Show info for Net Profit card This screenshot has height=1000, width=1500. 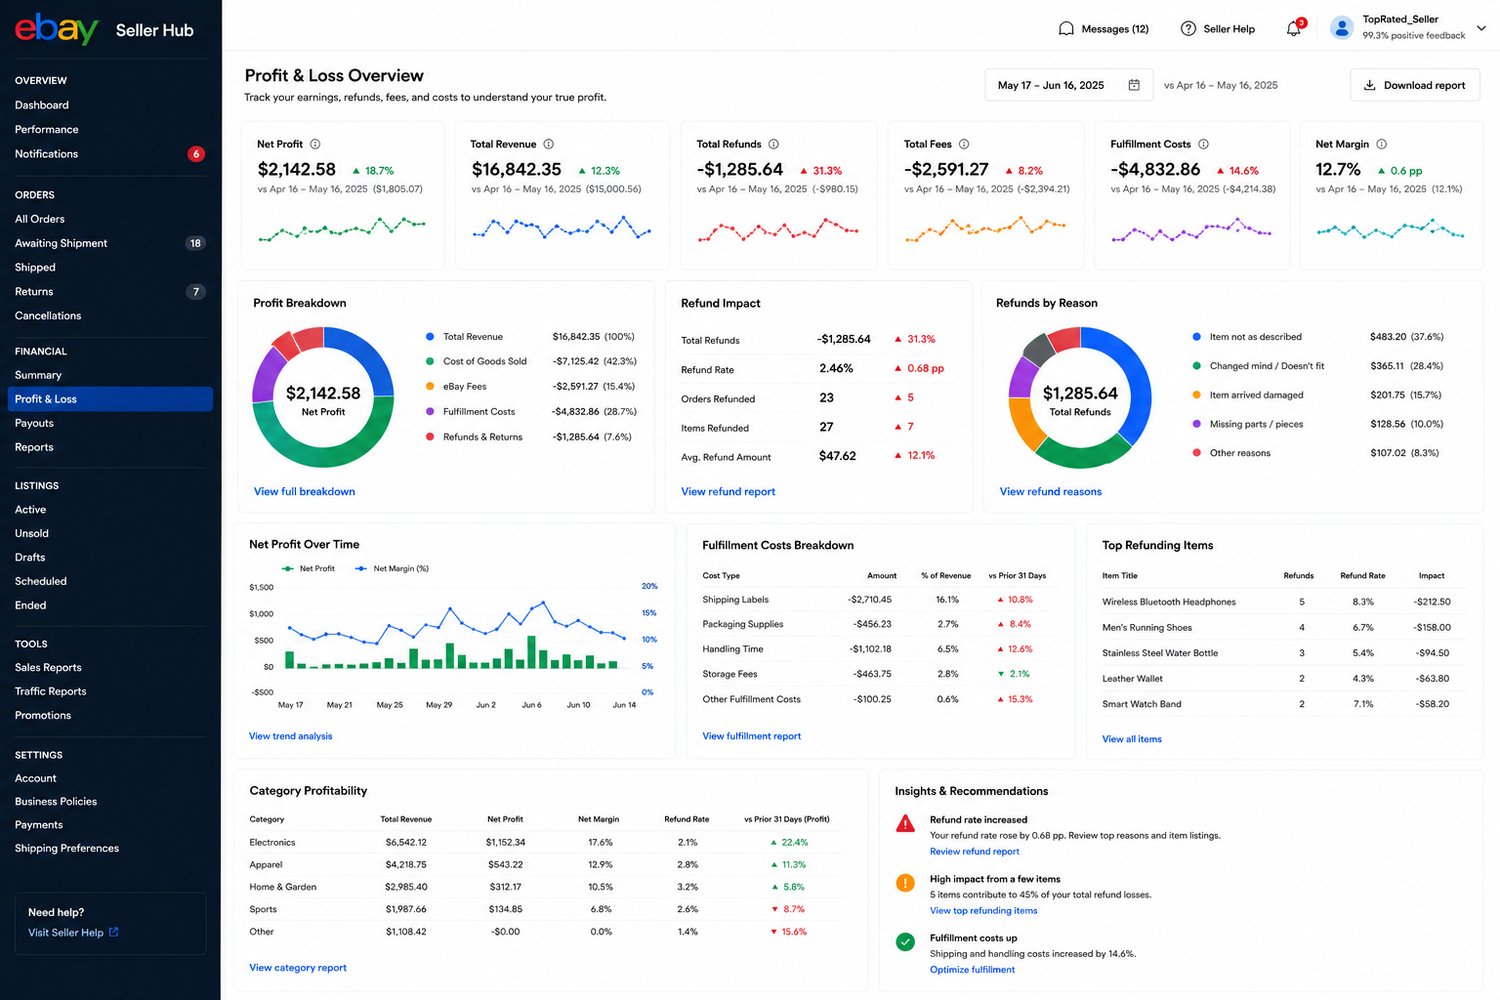point(315,144)
